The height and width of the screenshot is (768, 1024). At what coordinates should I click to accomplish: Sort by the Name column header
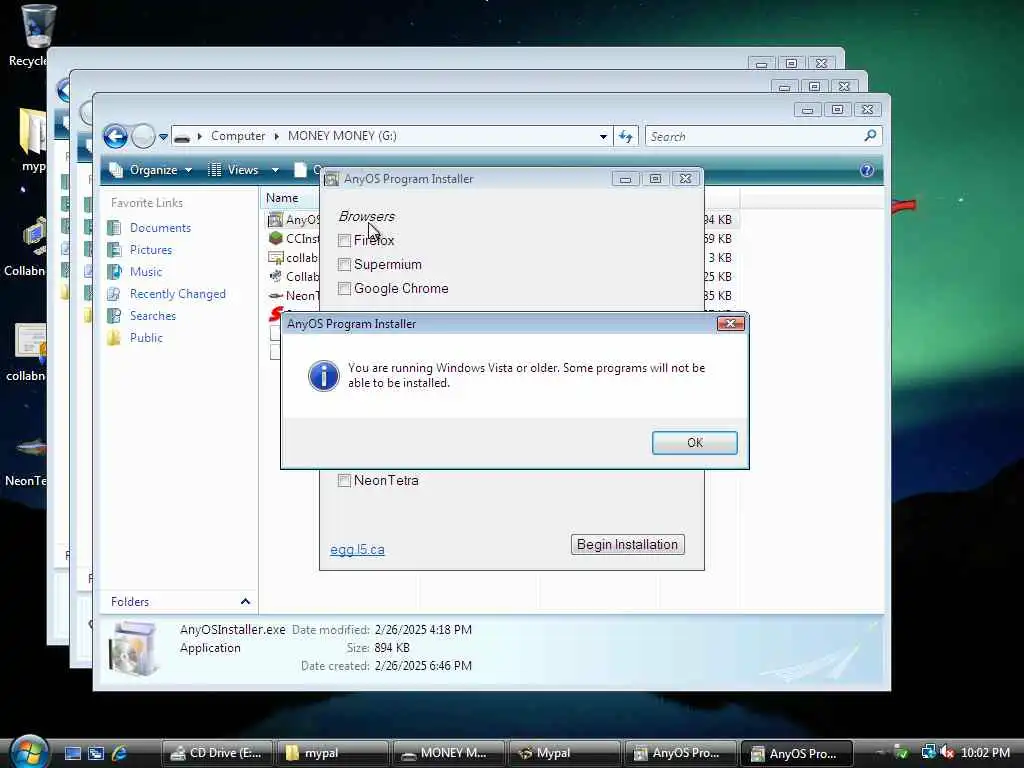(282, 198)
